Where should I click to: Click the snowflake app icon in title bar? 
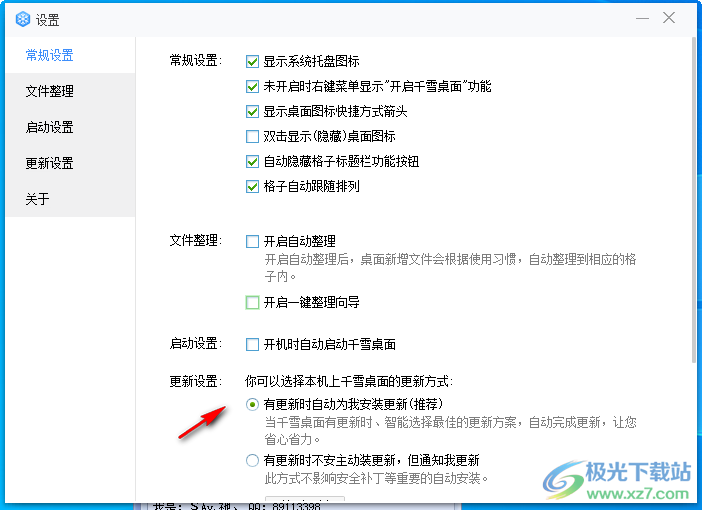pyautogui.click(x=22, y=19)
